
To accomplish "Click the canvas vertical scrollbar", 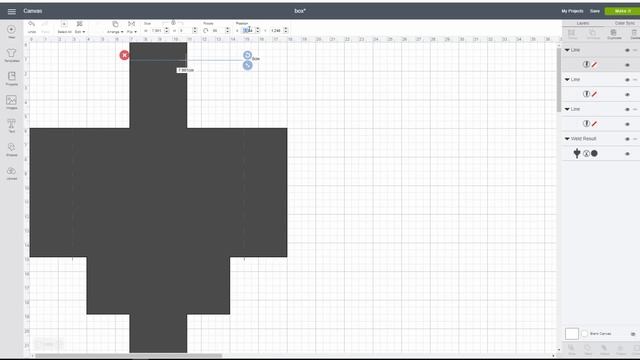I will (559, 80).
